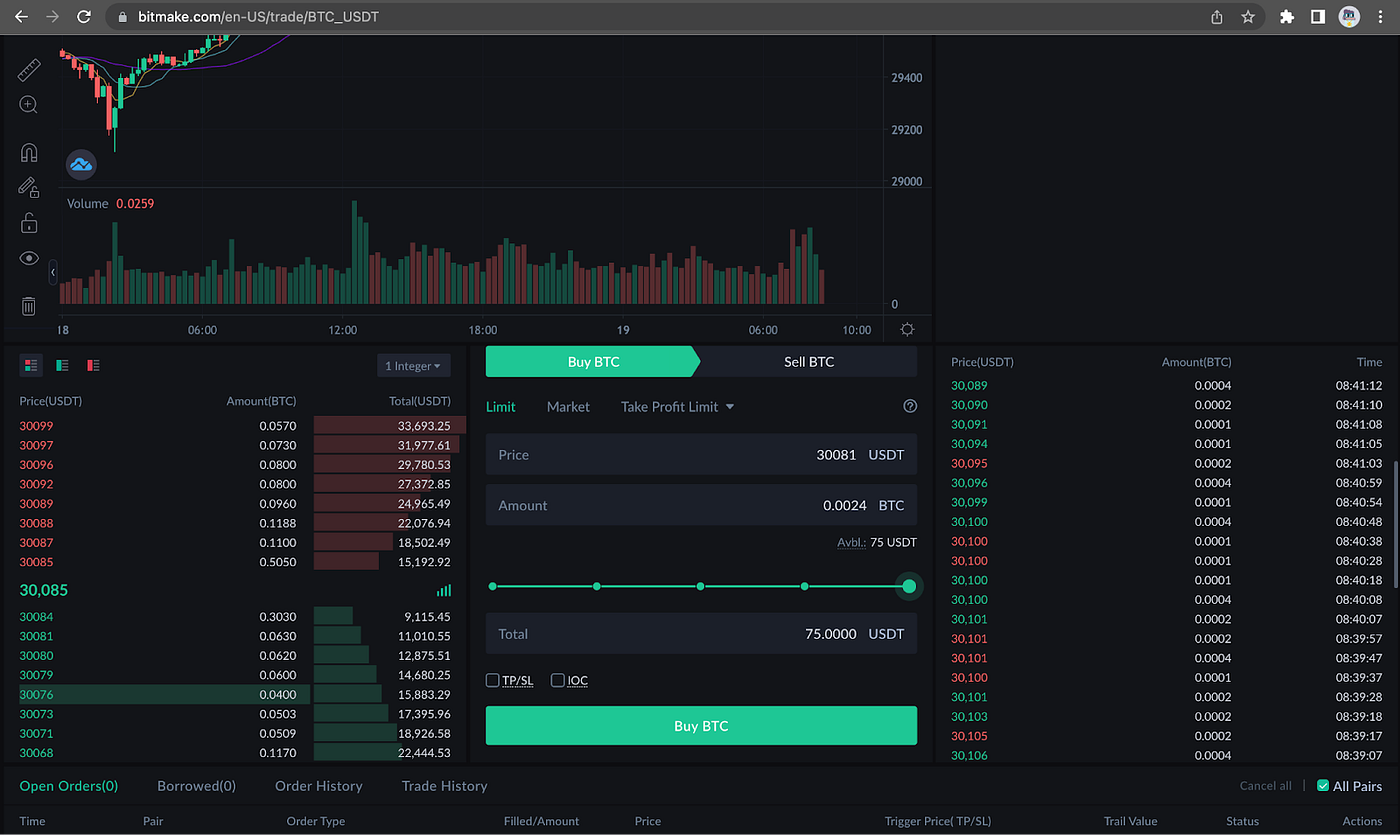
Task: Uncheck the All Pairs checkbox
Action: 1323,786
